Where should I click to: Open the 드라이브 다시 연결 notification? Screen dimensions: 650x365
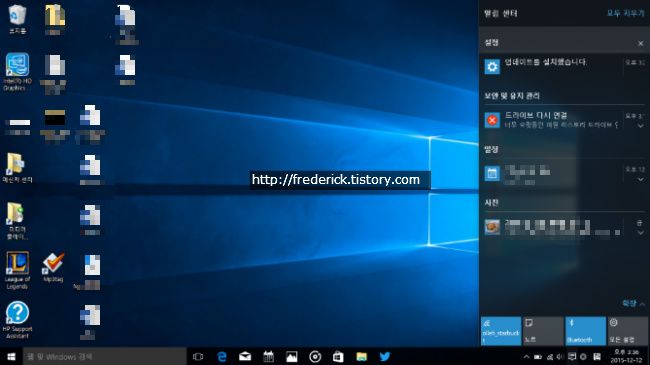click(x=564, y=120)
